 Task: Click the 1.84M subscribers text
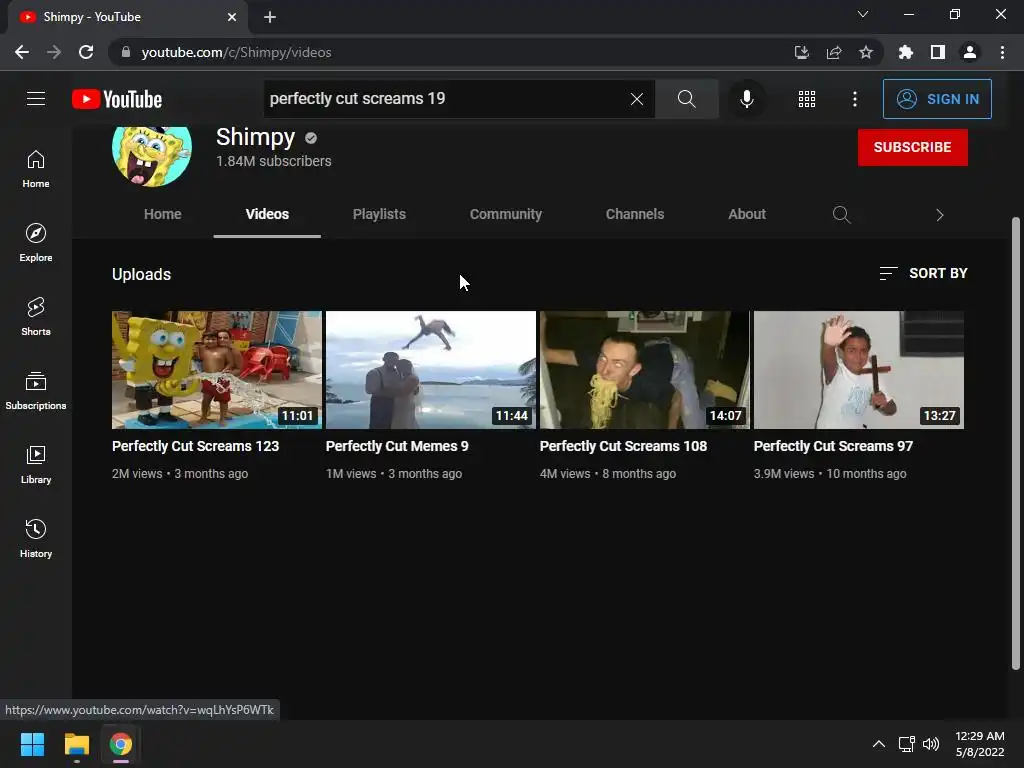coord(274,161)
